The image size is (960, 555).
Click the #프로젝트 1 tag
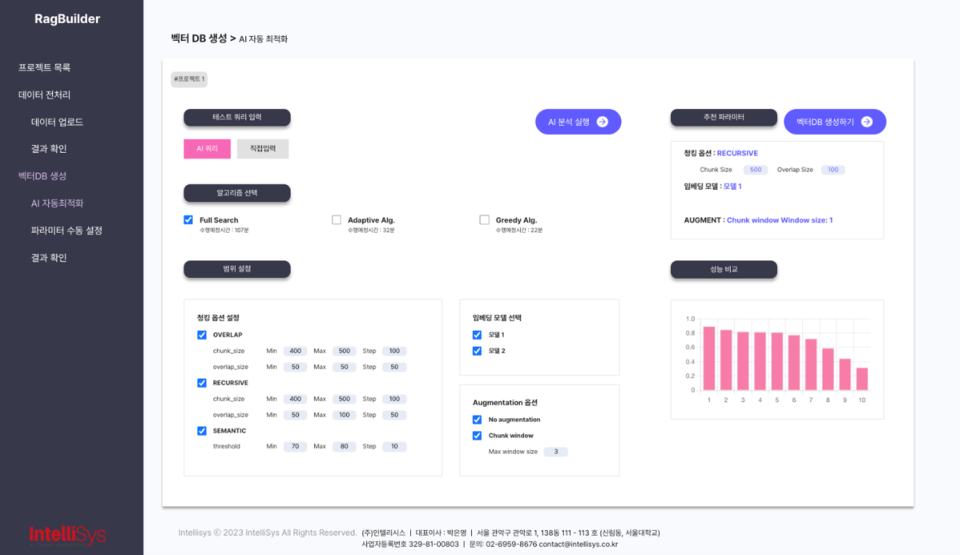(x=189, y=79)
